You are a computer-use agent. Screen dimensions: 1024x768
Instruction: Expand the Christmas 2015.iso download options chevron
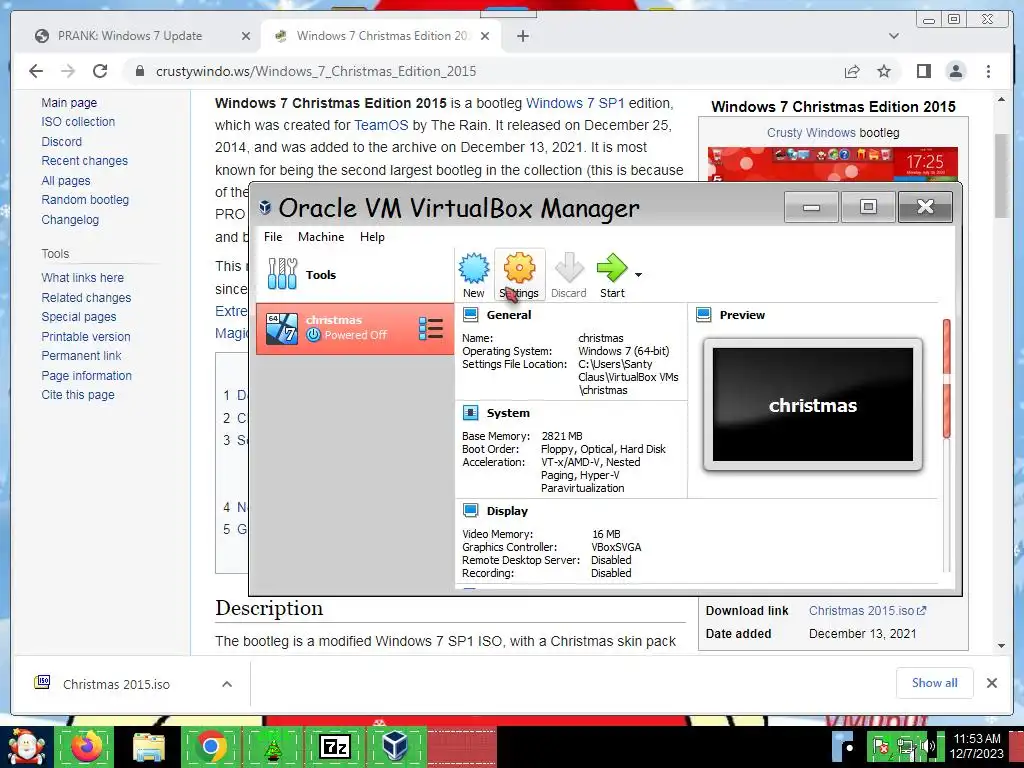pyautogui.click(x=227, y=684)
